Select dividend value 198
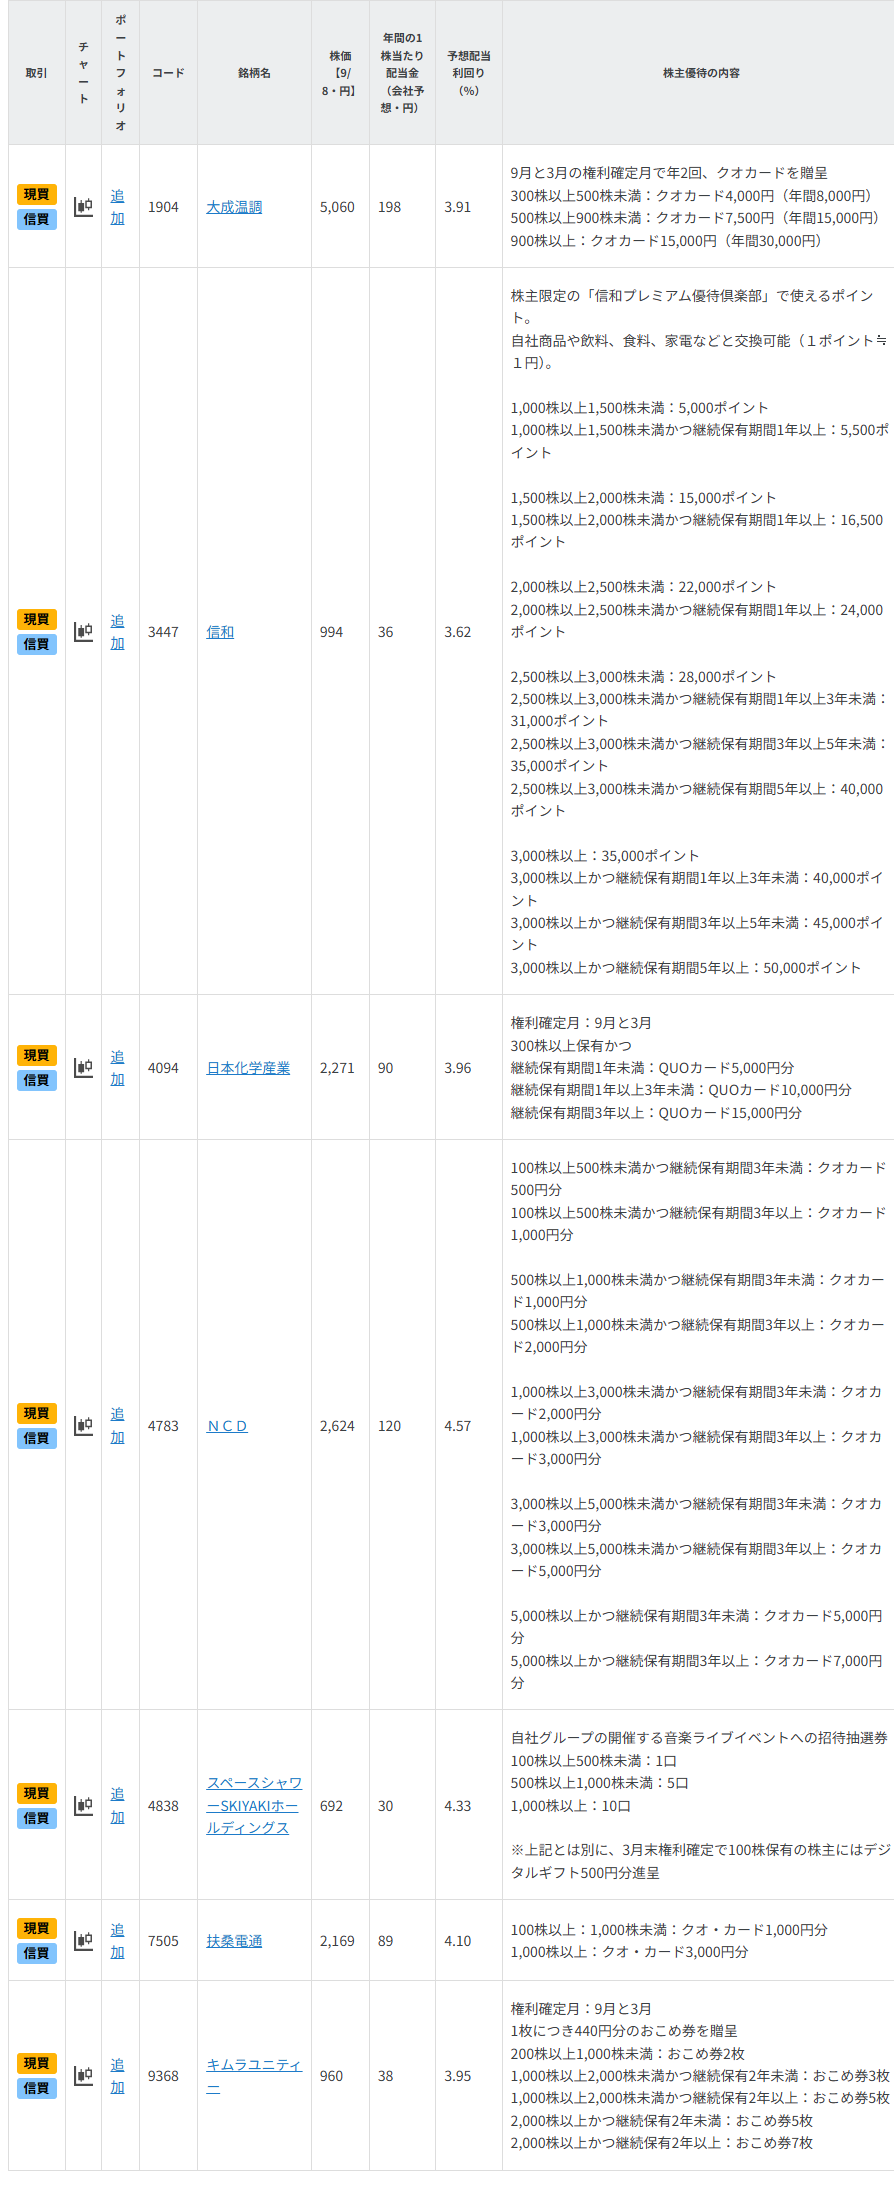 point(389,207)
